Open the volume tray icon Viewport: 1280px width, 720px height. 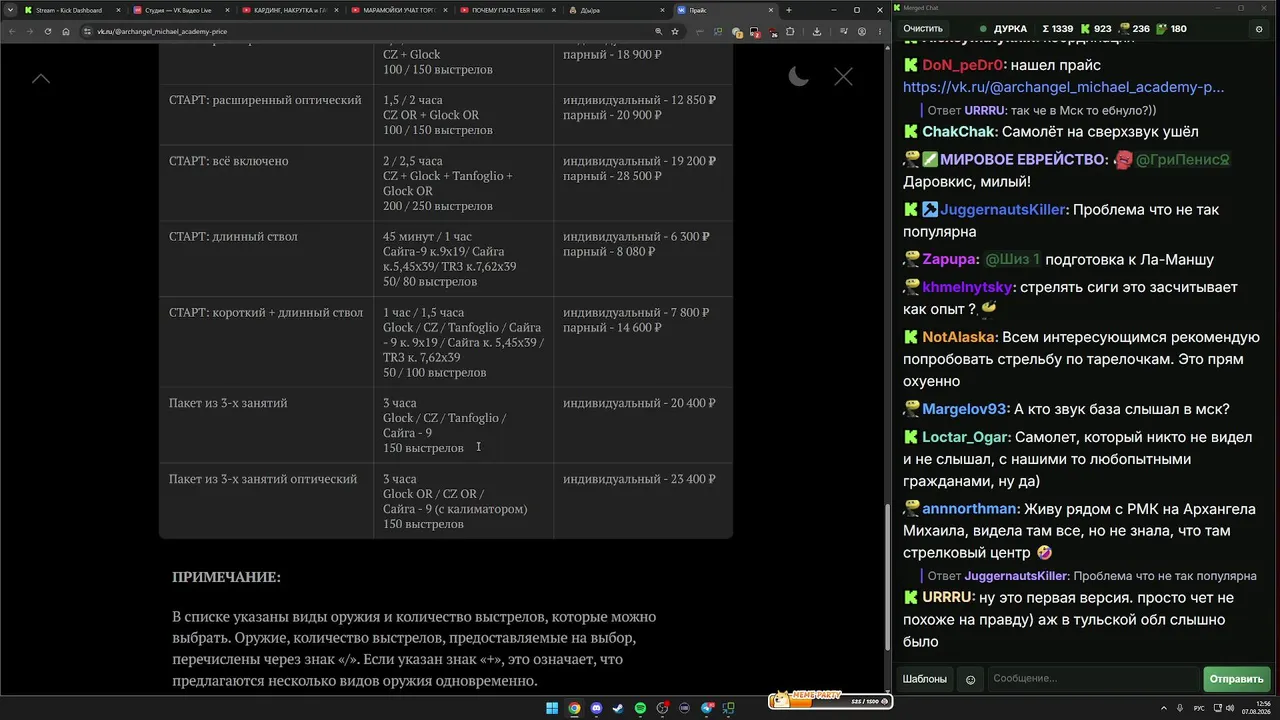coord(1229,708)
